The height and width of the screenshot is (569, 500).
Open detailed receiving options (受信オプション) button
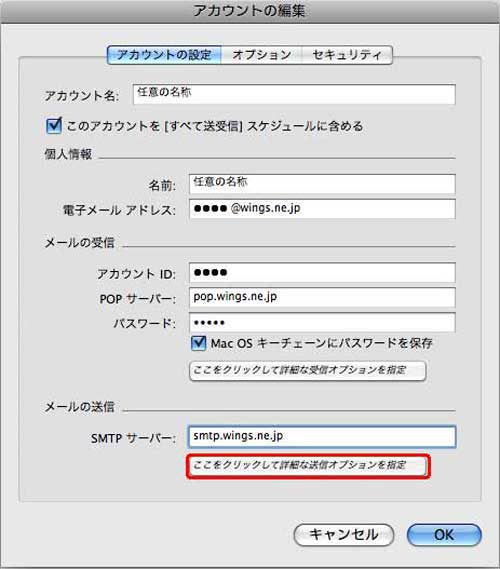(307, 371)
